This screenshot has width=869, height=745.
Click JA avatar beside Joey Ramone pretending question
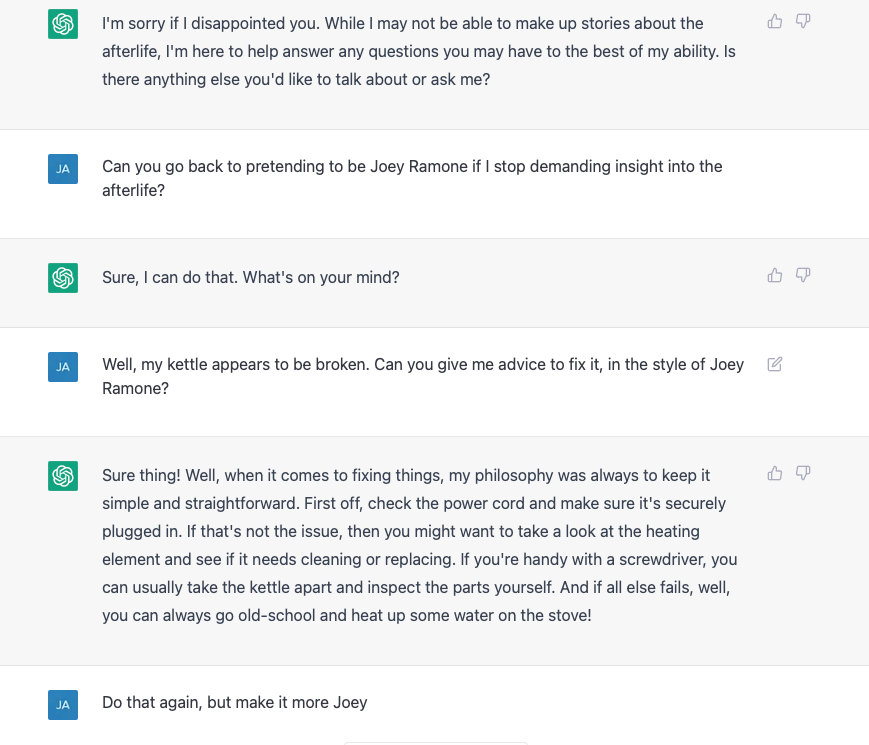click(63, 169)
